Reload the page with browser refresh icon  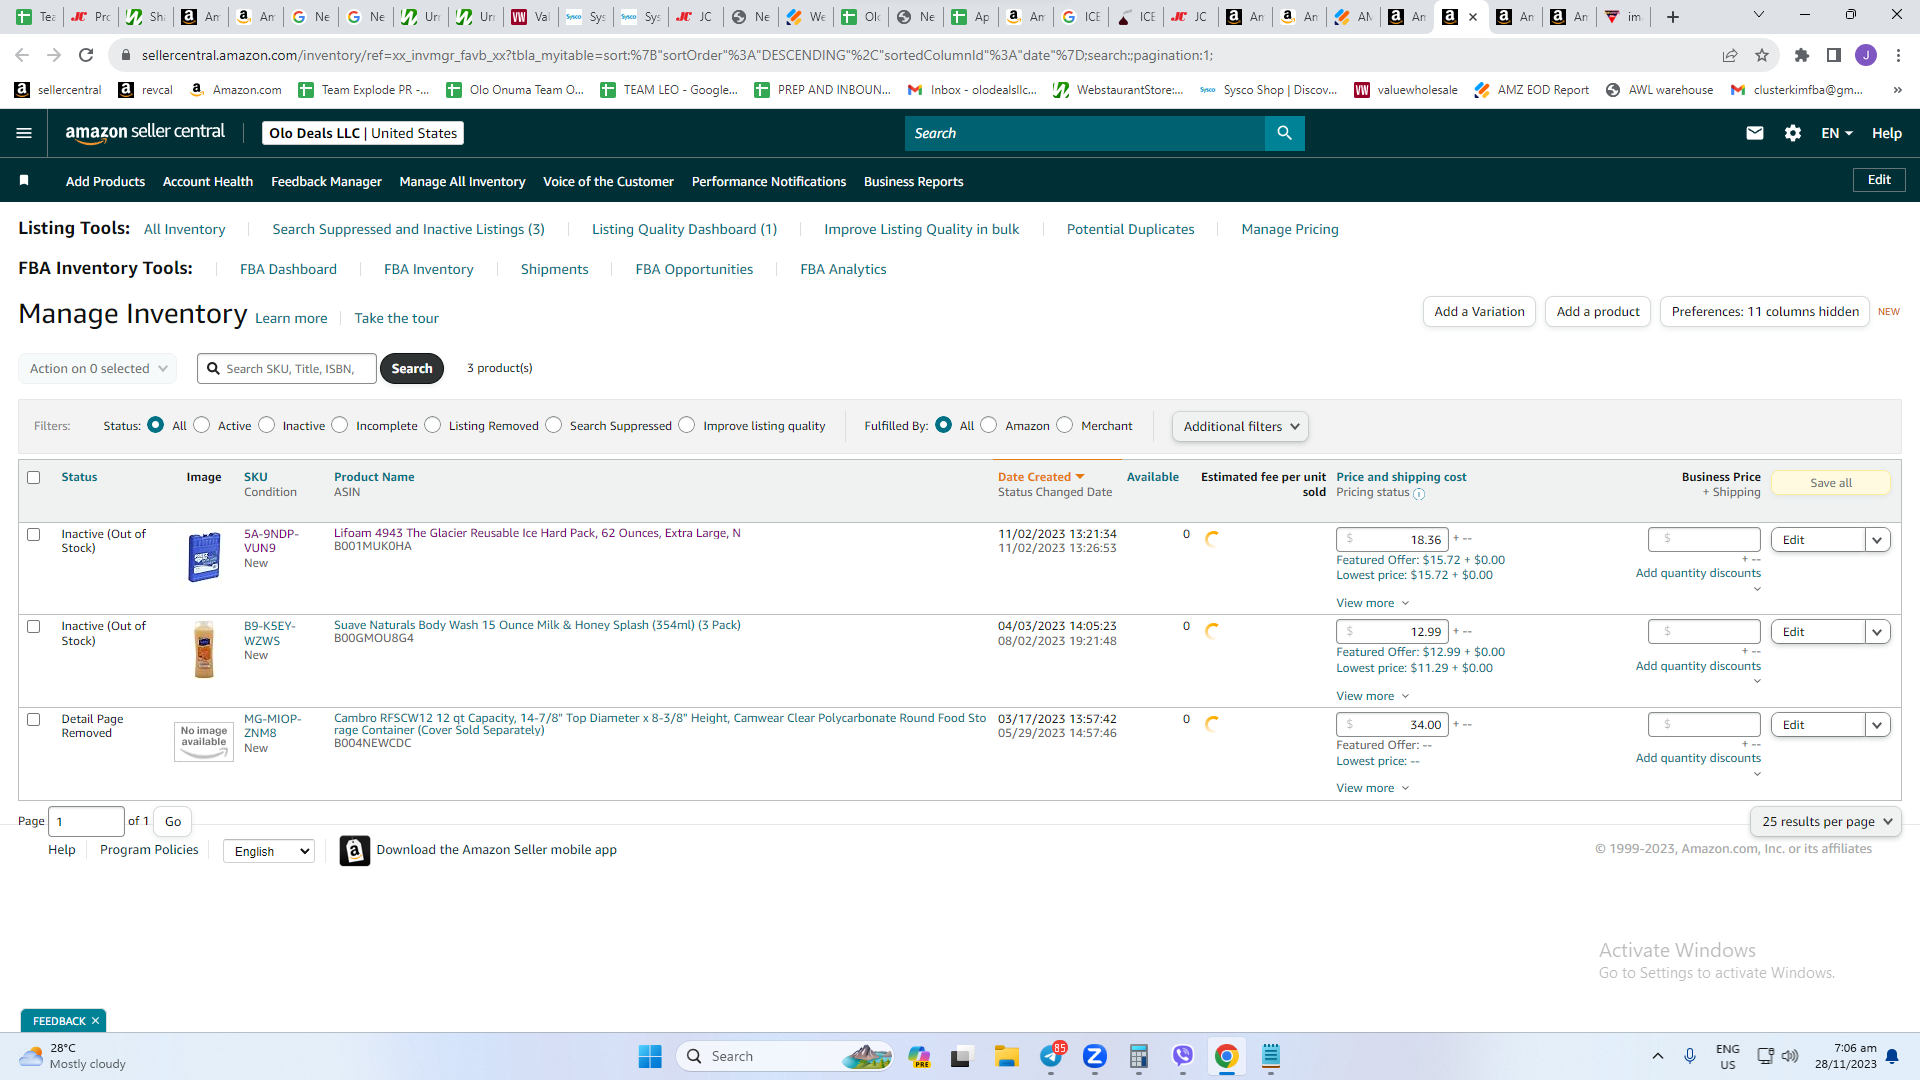click(x=86, y=55)
